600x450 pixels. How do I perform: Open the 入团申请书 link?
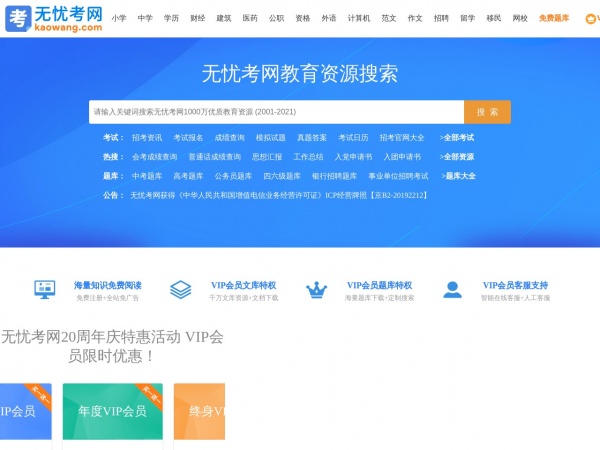[402, 157]
